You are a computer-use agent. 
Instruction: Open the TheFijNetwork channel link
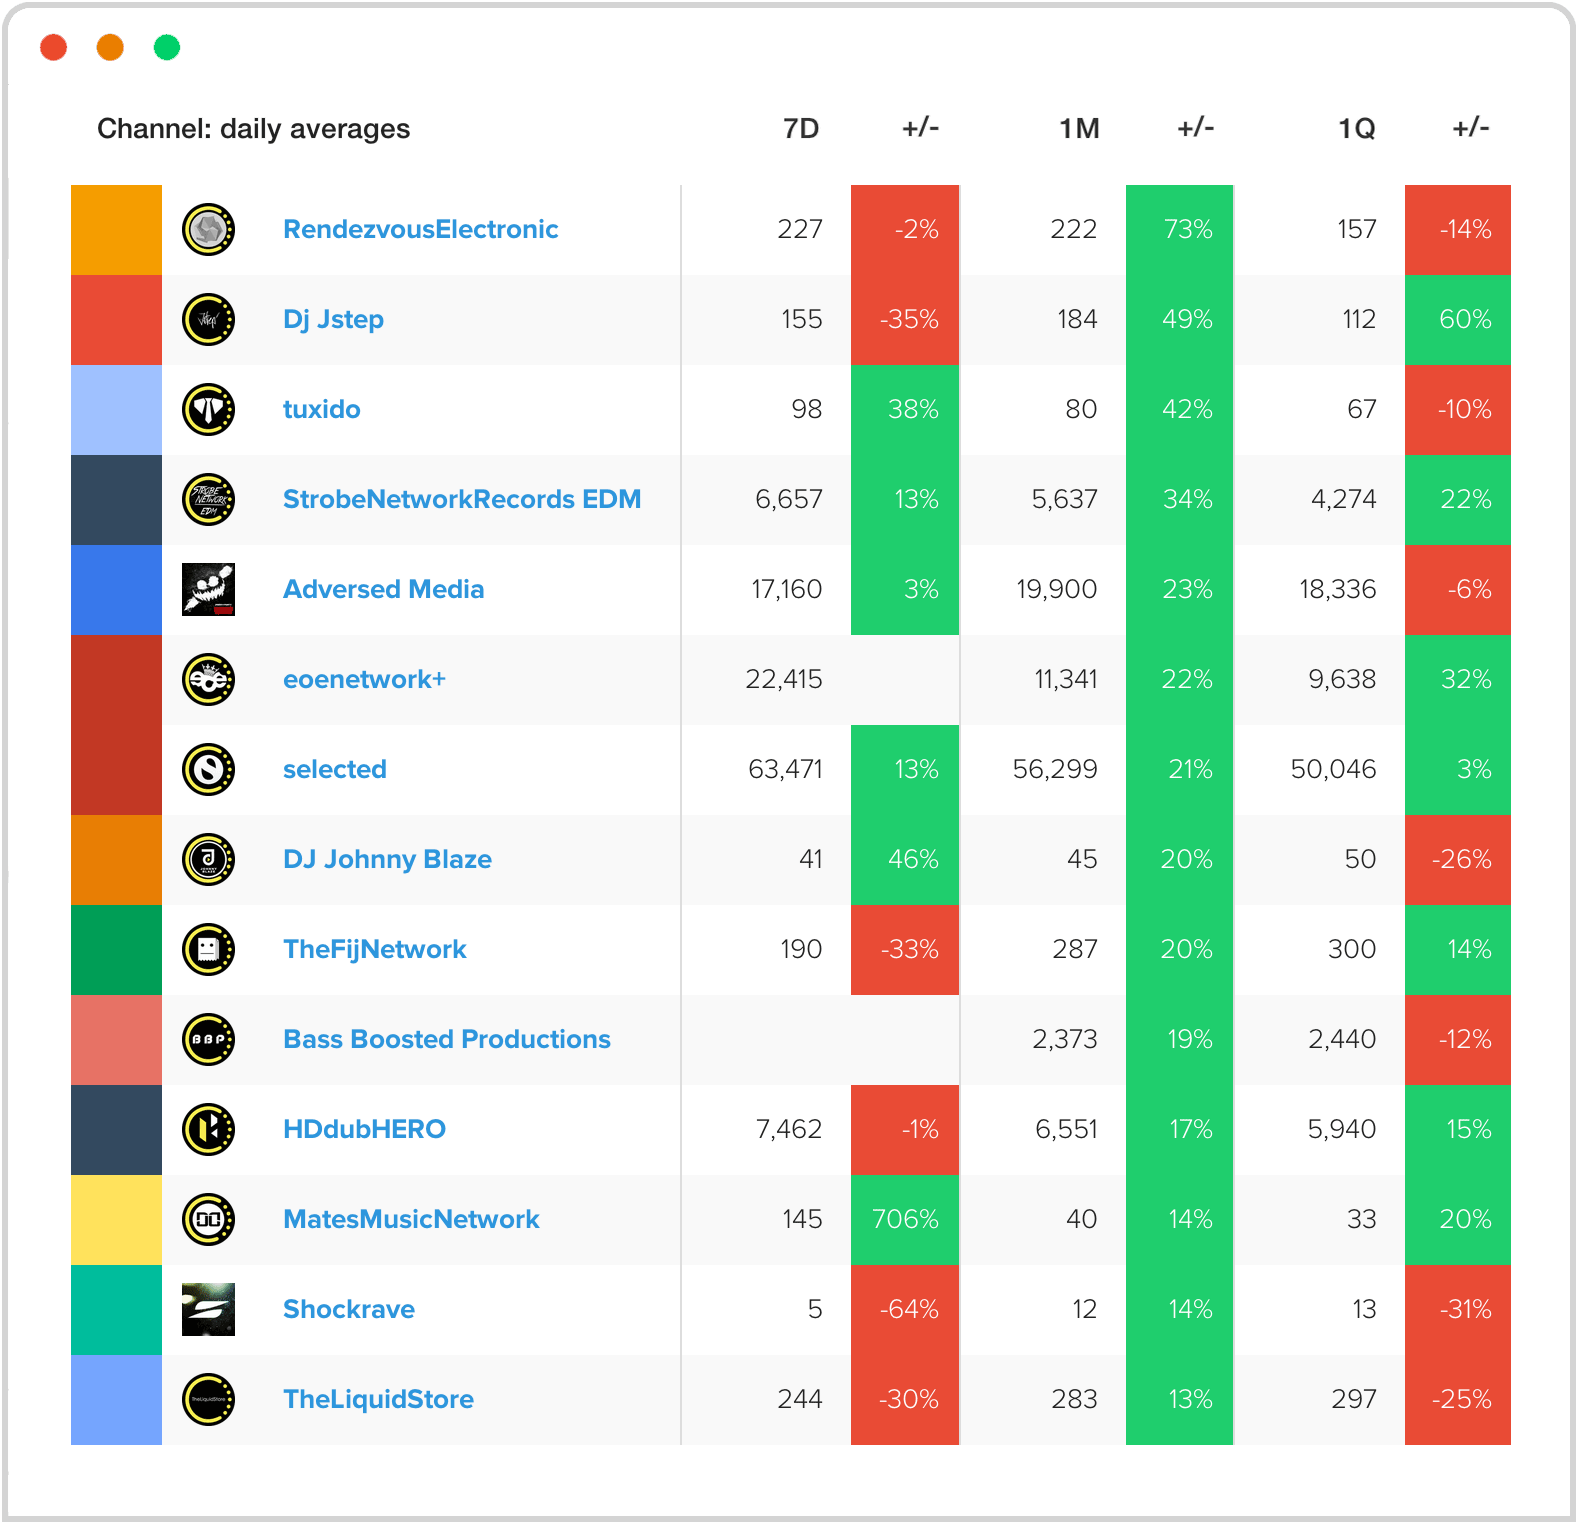pos(374,950)
